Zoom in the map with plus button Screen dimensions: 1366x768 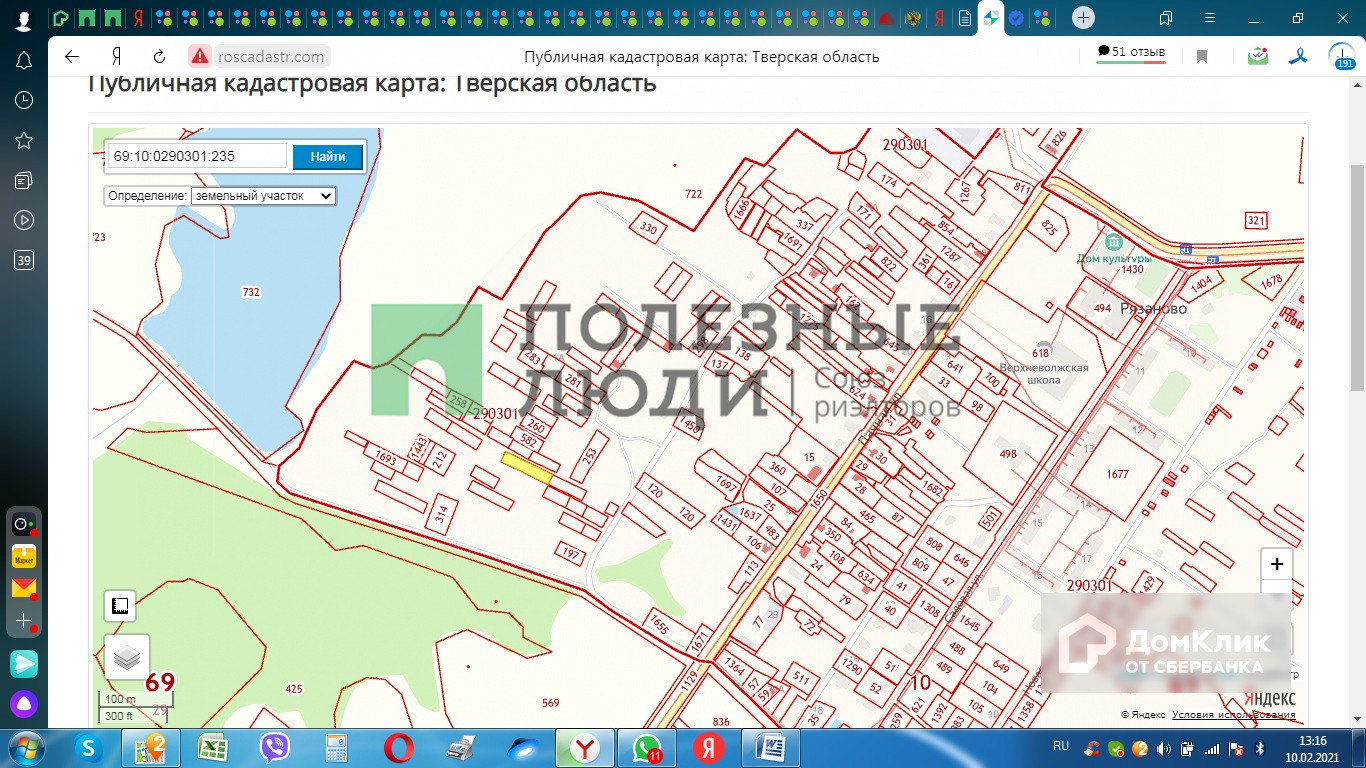1276,564
